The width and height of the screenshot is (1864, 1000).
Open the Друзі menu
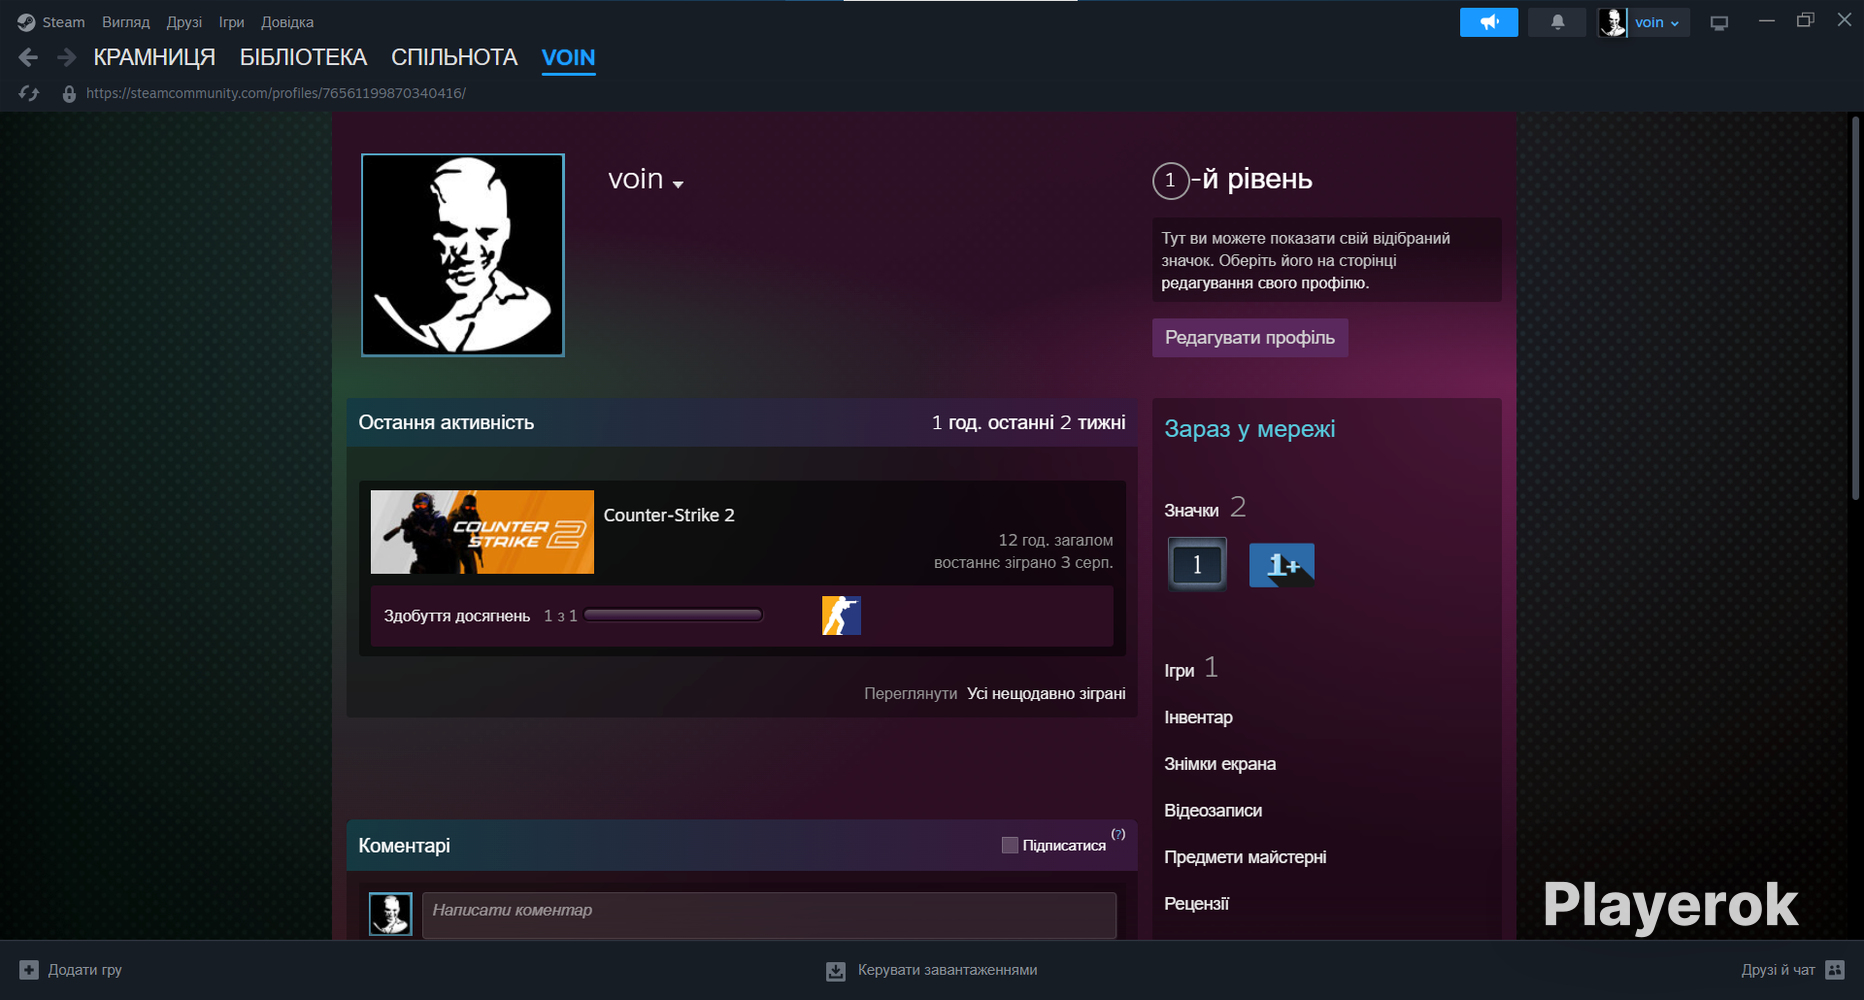[184, 22]
